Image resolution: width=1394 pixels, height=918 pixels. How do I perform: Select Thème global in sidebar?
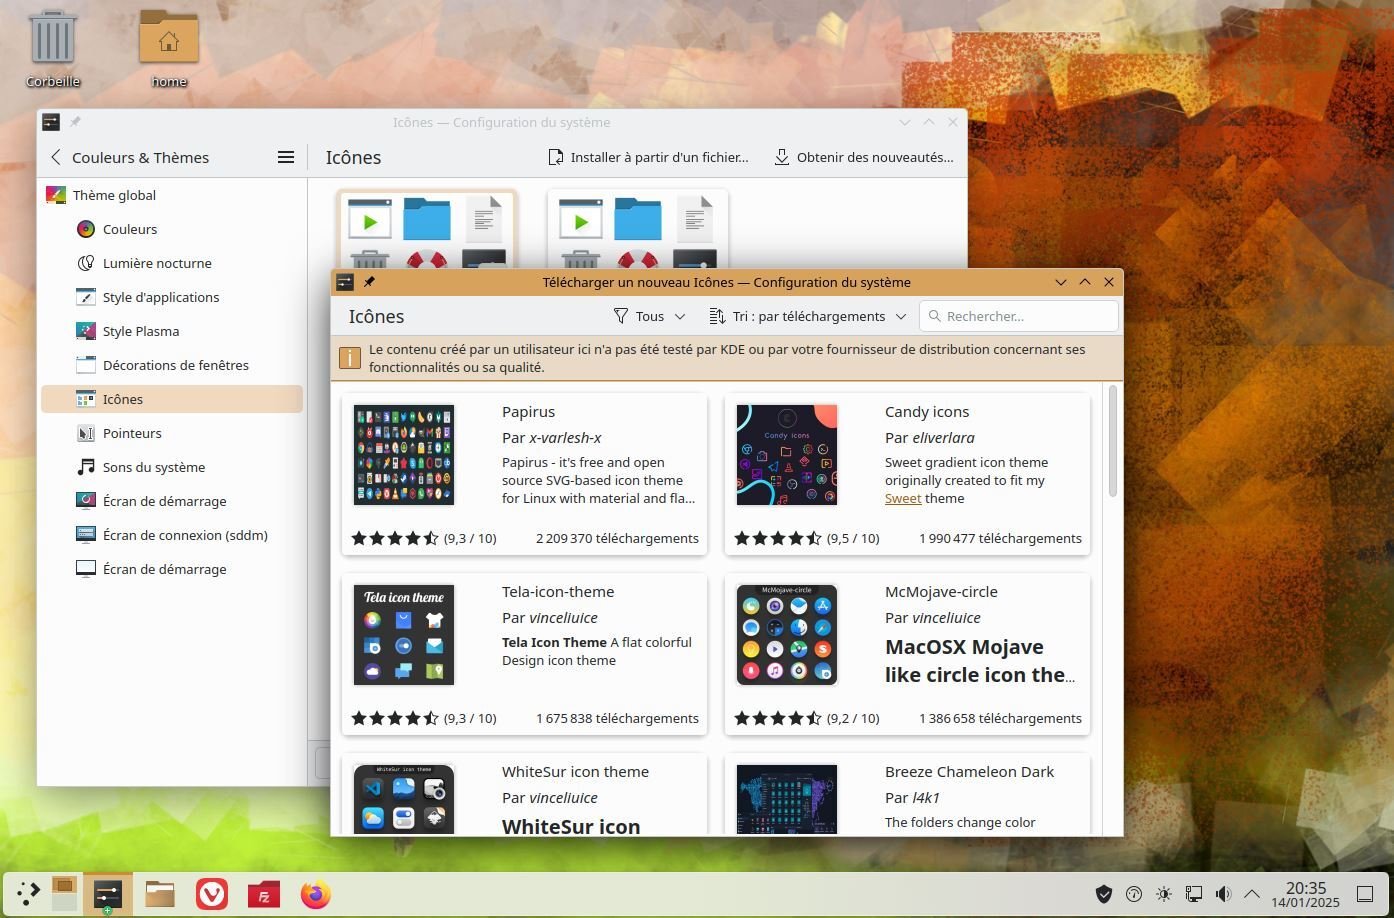coord(172,195)
